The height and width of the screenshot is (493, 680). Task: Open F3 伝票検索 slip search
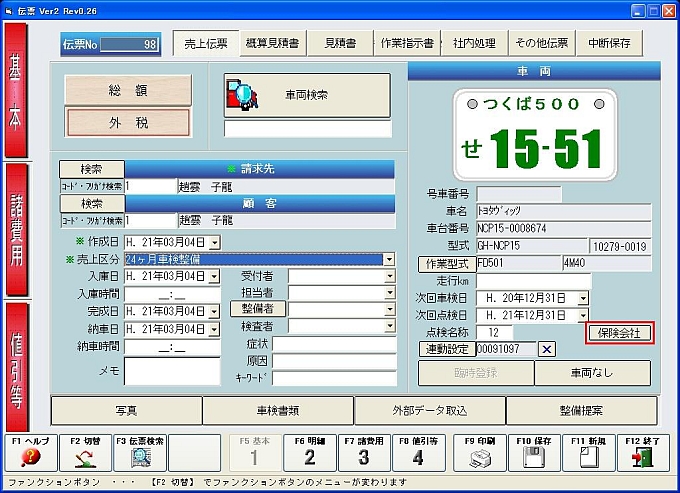(x=139, y=455)
